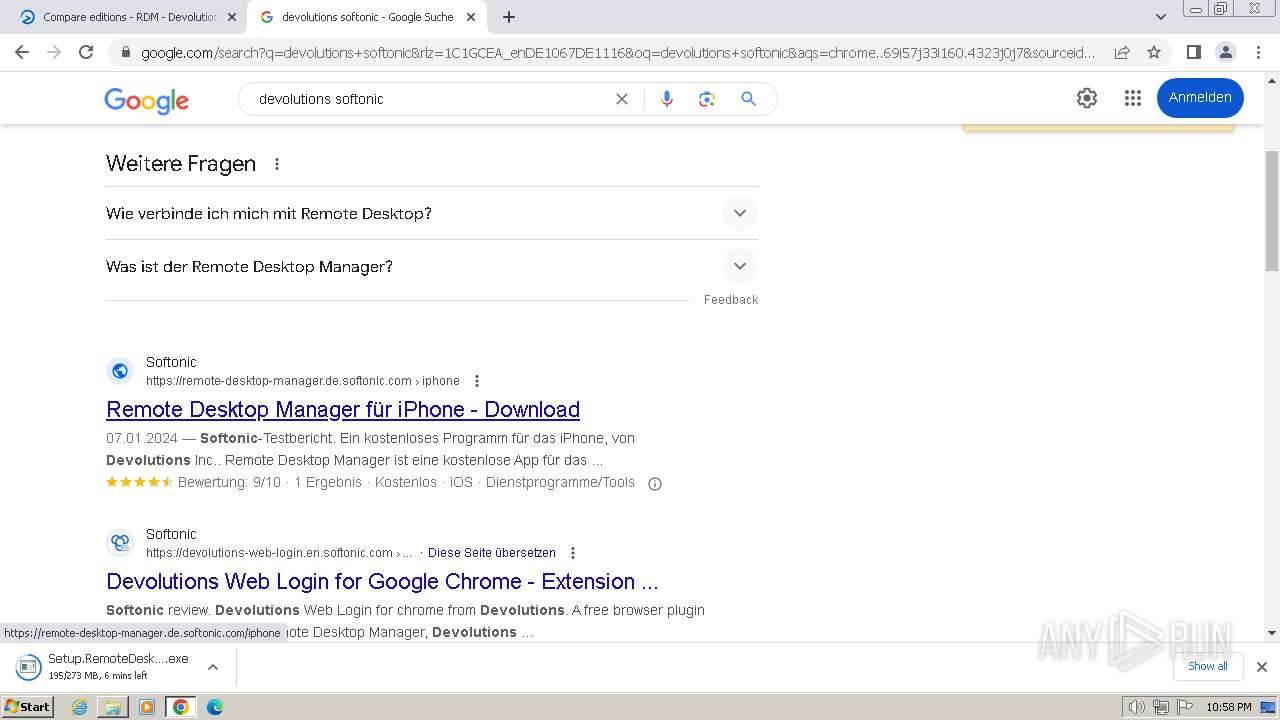Open Google quick settings gear
Image resolution: width=1280 pixels, height=720 pixels.
(x=1087, y=98)
